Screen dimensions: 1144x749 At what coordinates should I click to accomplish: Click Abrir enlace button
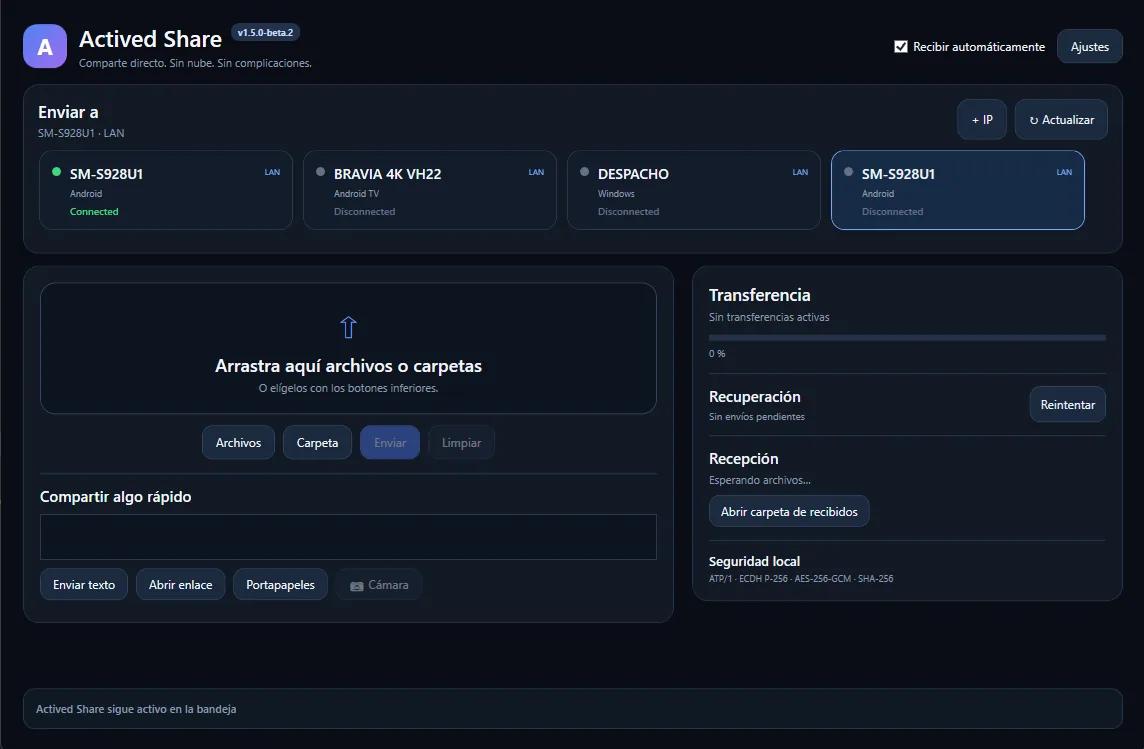click(180, 585)
